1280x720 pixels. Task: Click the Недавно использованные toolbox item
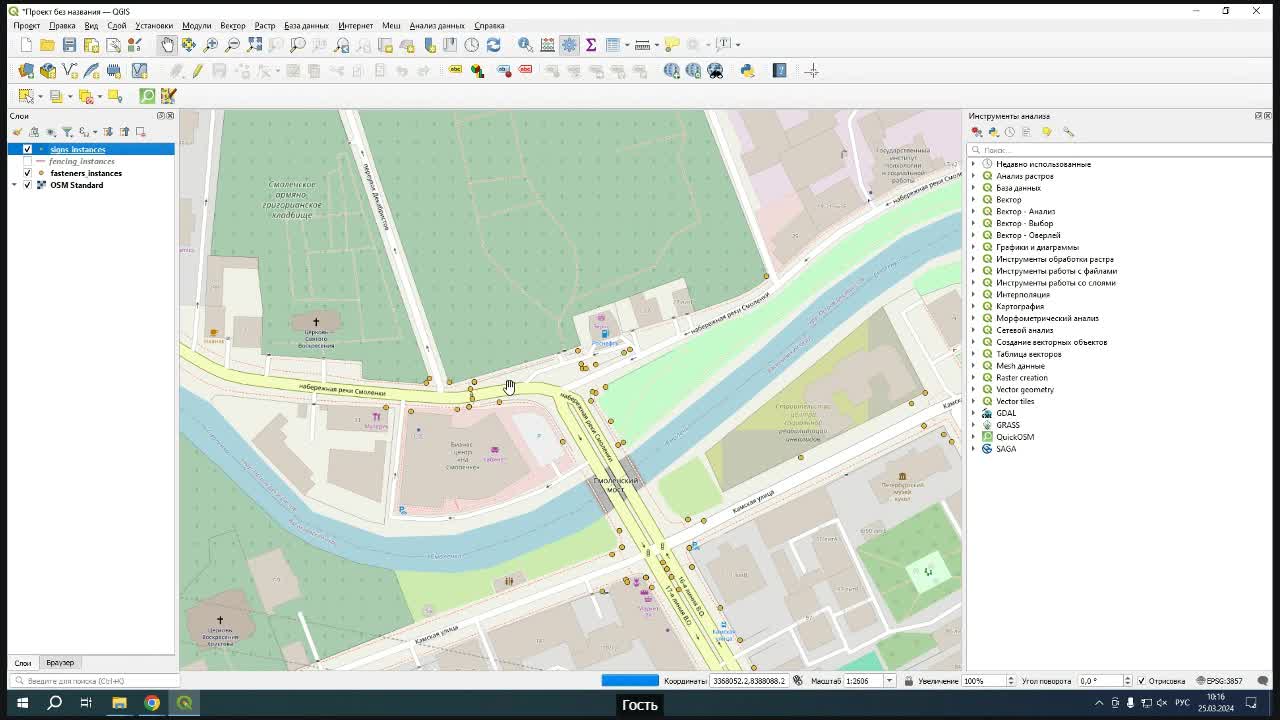pos(1043,164)
